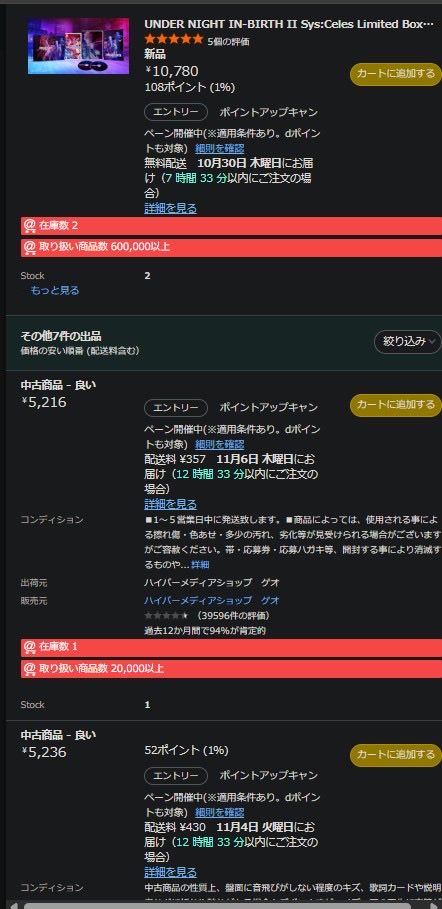The width and height of the screenshot is (442, 909).
Task: Click the 在庫数 2 red banner icon
Action: pyautogui.click(x=29, y=226)
